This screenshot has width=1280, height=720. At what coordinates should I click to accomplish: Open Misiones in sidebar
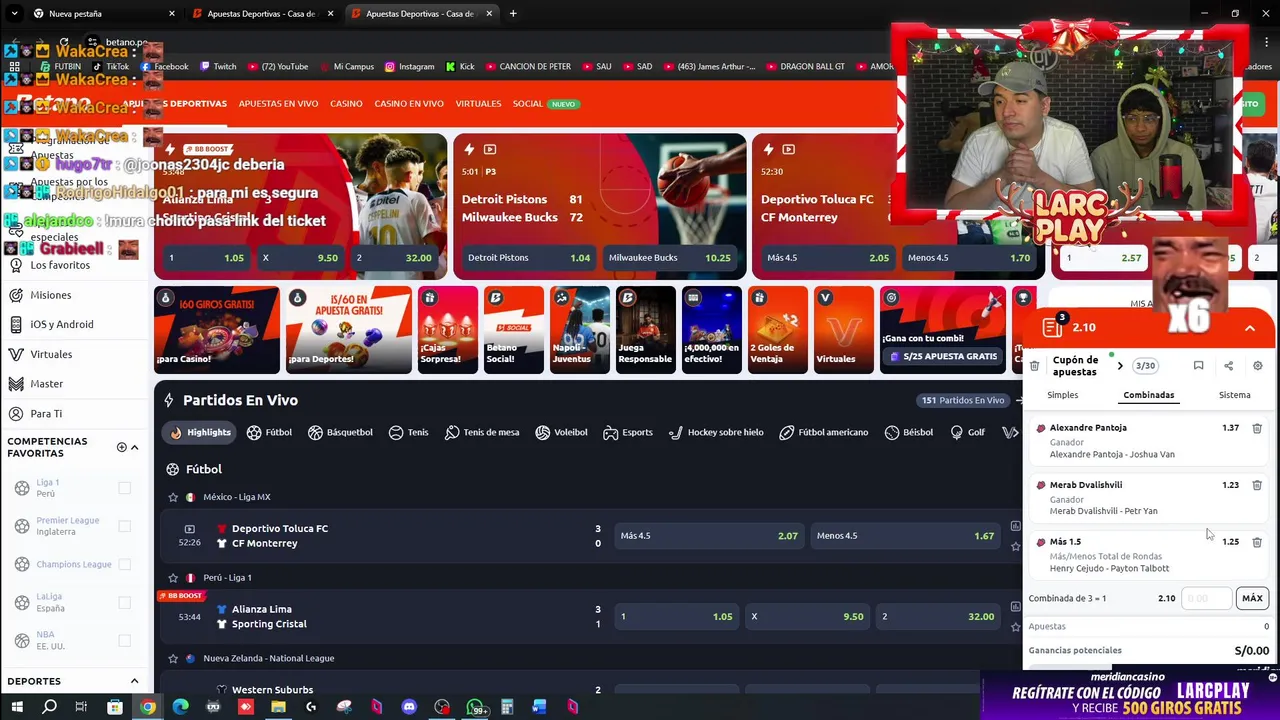coord(50,295)
